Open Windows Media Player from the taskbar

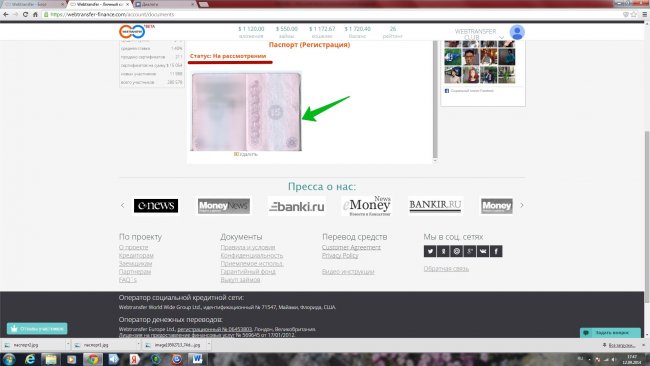pyautogui.click(x=71, y=359)
